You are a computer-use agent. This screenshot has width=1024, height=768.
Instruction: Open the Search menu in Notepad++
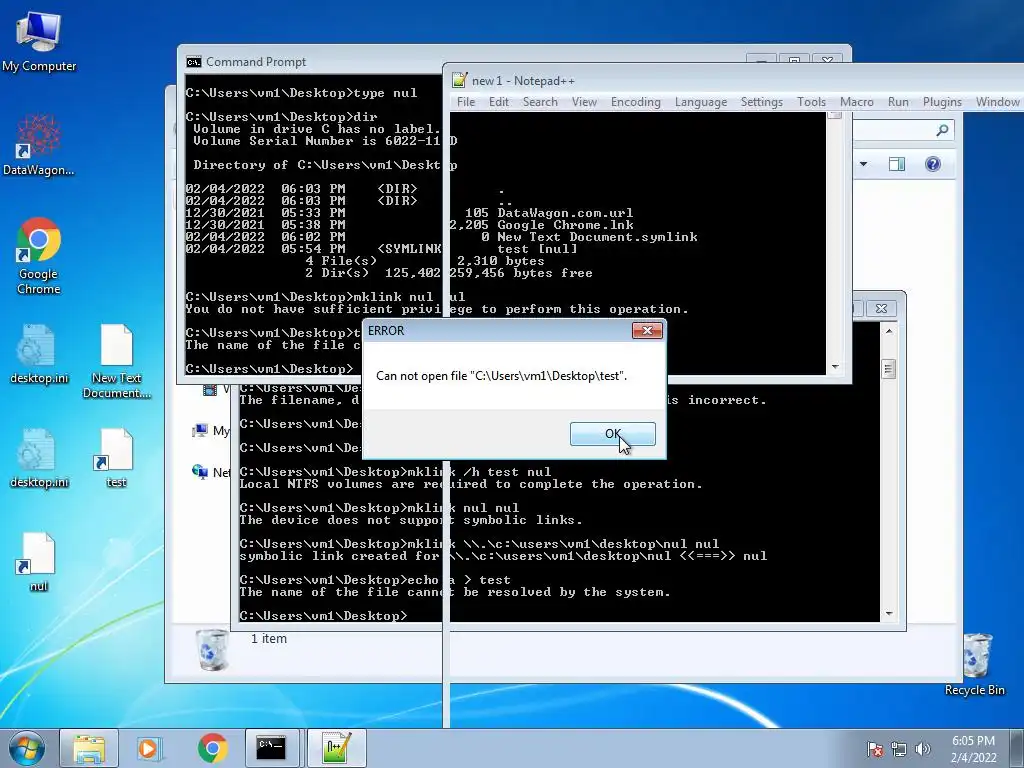tap(540, 102)
